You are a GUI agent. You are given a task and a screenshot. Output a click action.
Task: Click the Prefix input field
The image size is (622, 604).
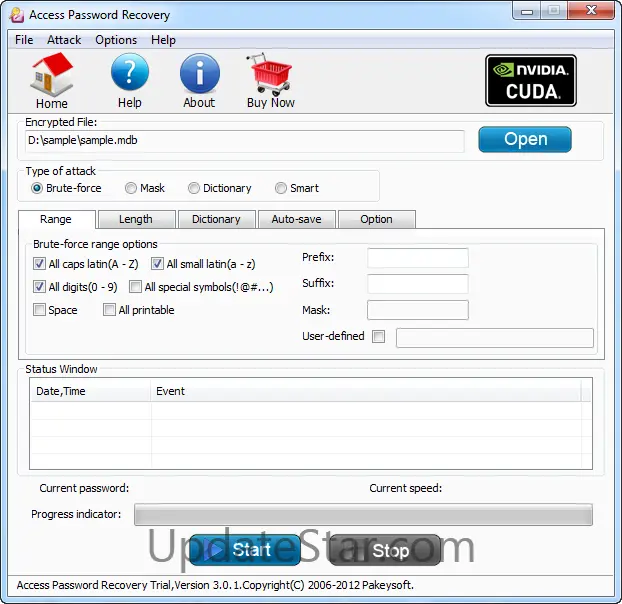pos(418,258)
